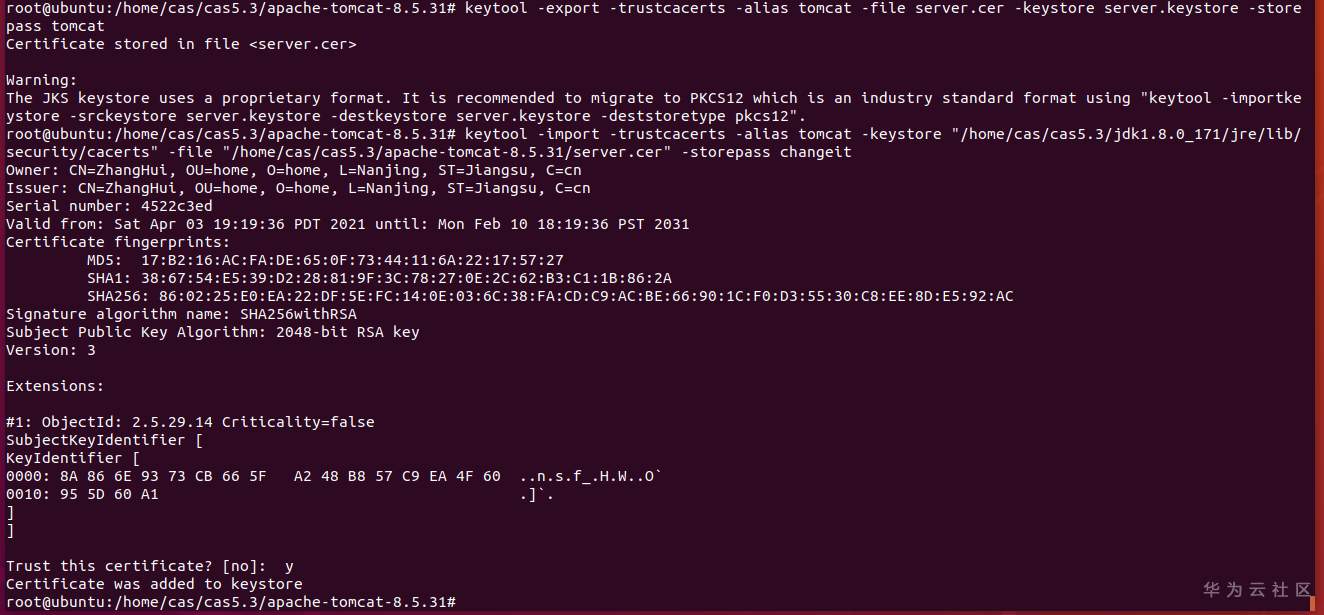1324x615 pixels.
Task: Click the 'Certificate stored in file <server.cer>' line
Action: (x=181, y=44)
